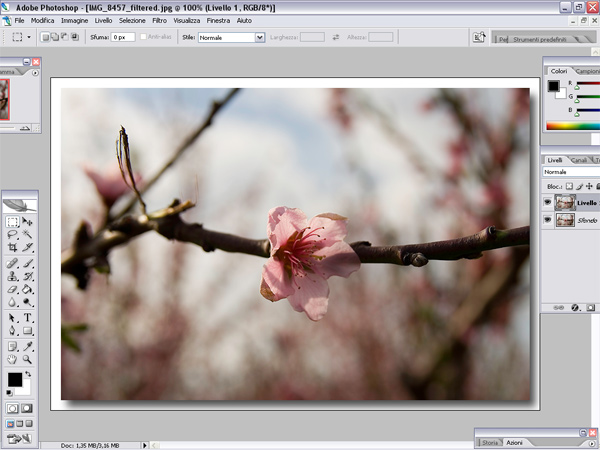
Task: Open the Filtro menu
Action: [x=160, y=20]
